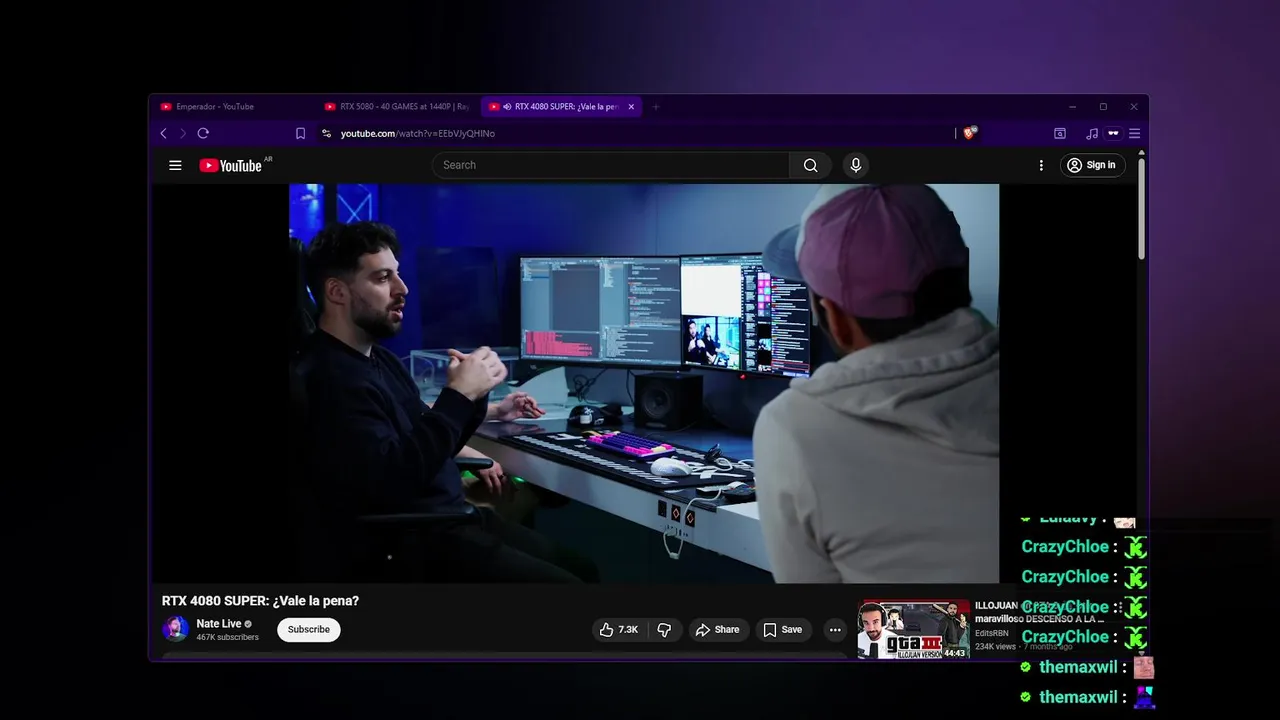Click the youtube.com address bar URL
Image resolution: width=1280 pixels, height=720 pixels.
418,133
